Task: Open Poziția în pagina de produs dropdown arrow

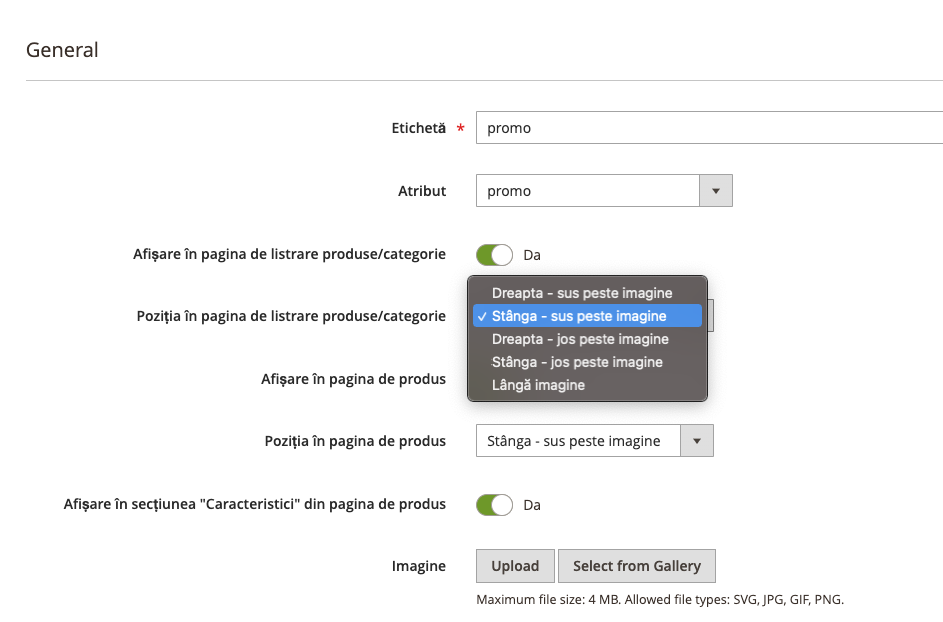Action: (x=697, y=441)
